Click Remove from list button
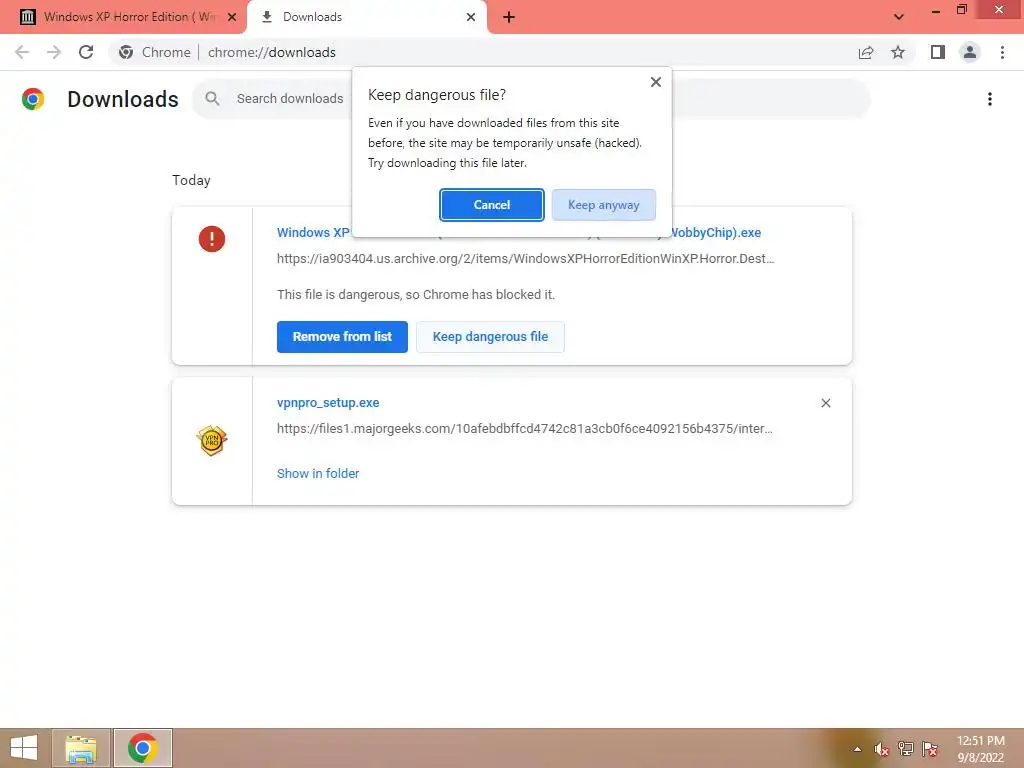Viewport: 1024px width, 768px height. (342, 337)
